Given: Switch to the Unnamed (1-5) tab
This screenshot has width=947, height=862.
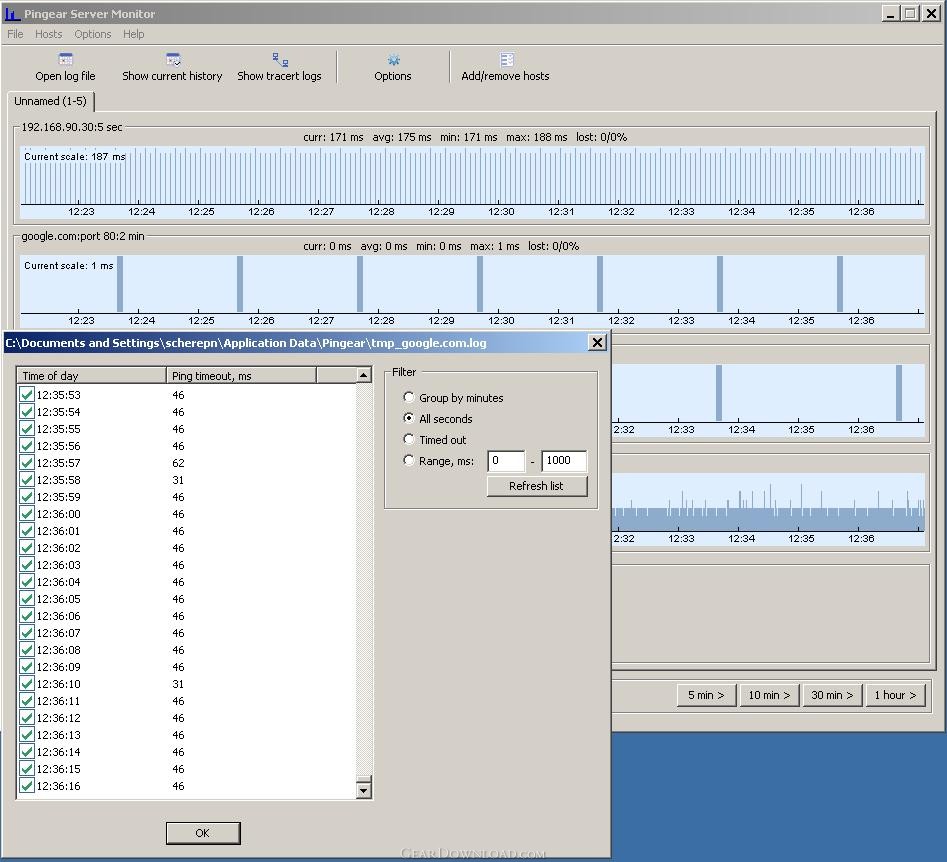Looking at the screenshot, I should pos(50,102).
